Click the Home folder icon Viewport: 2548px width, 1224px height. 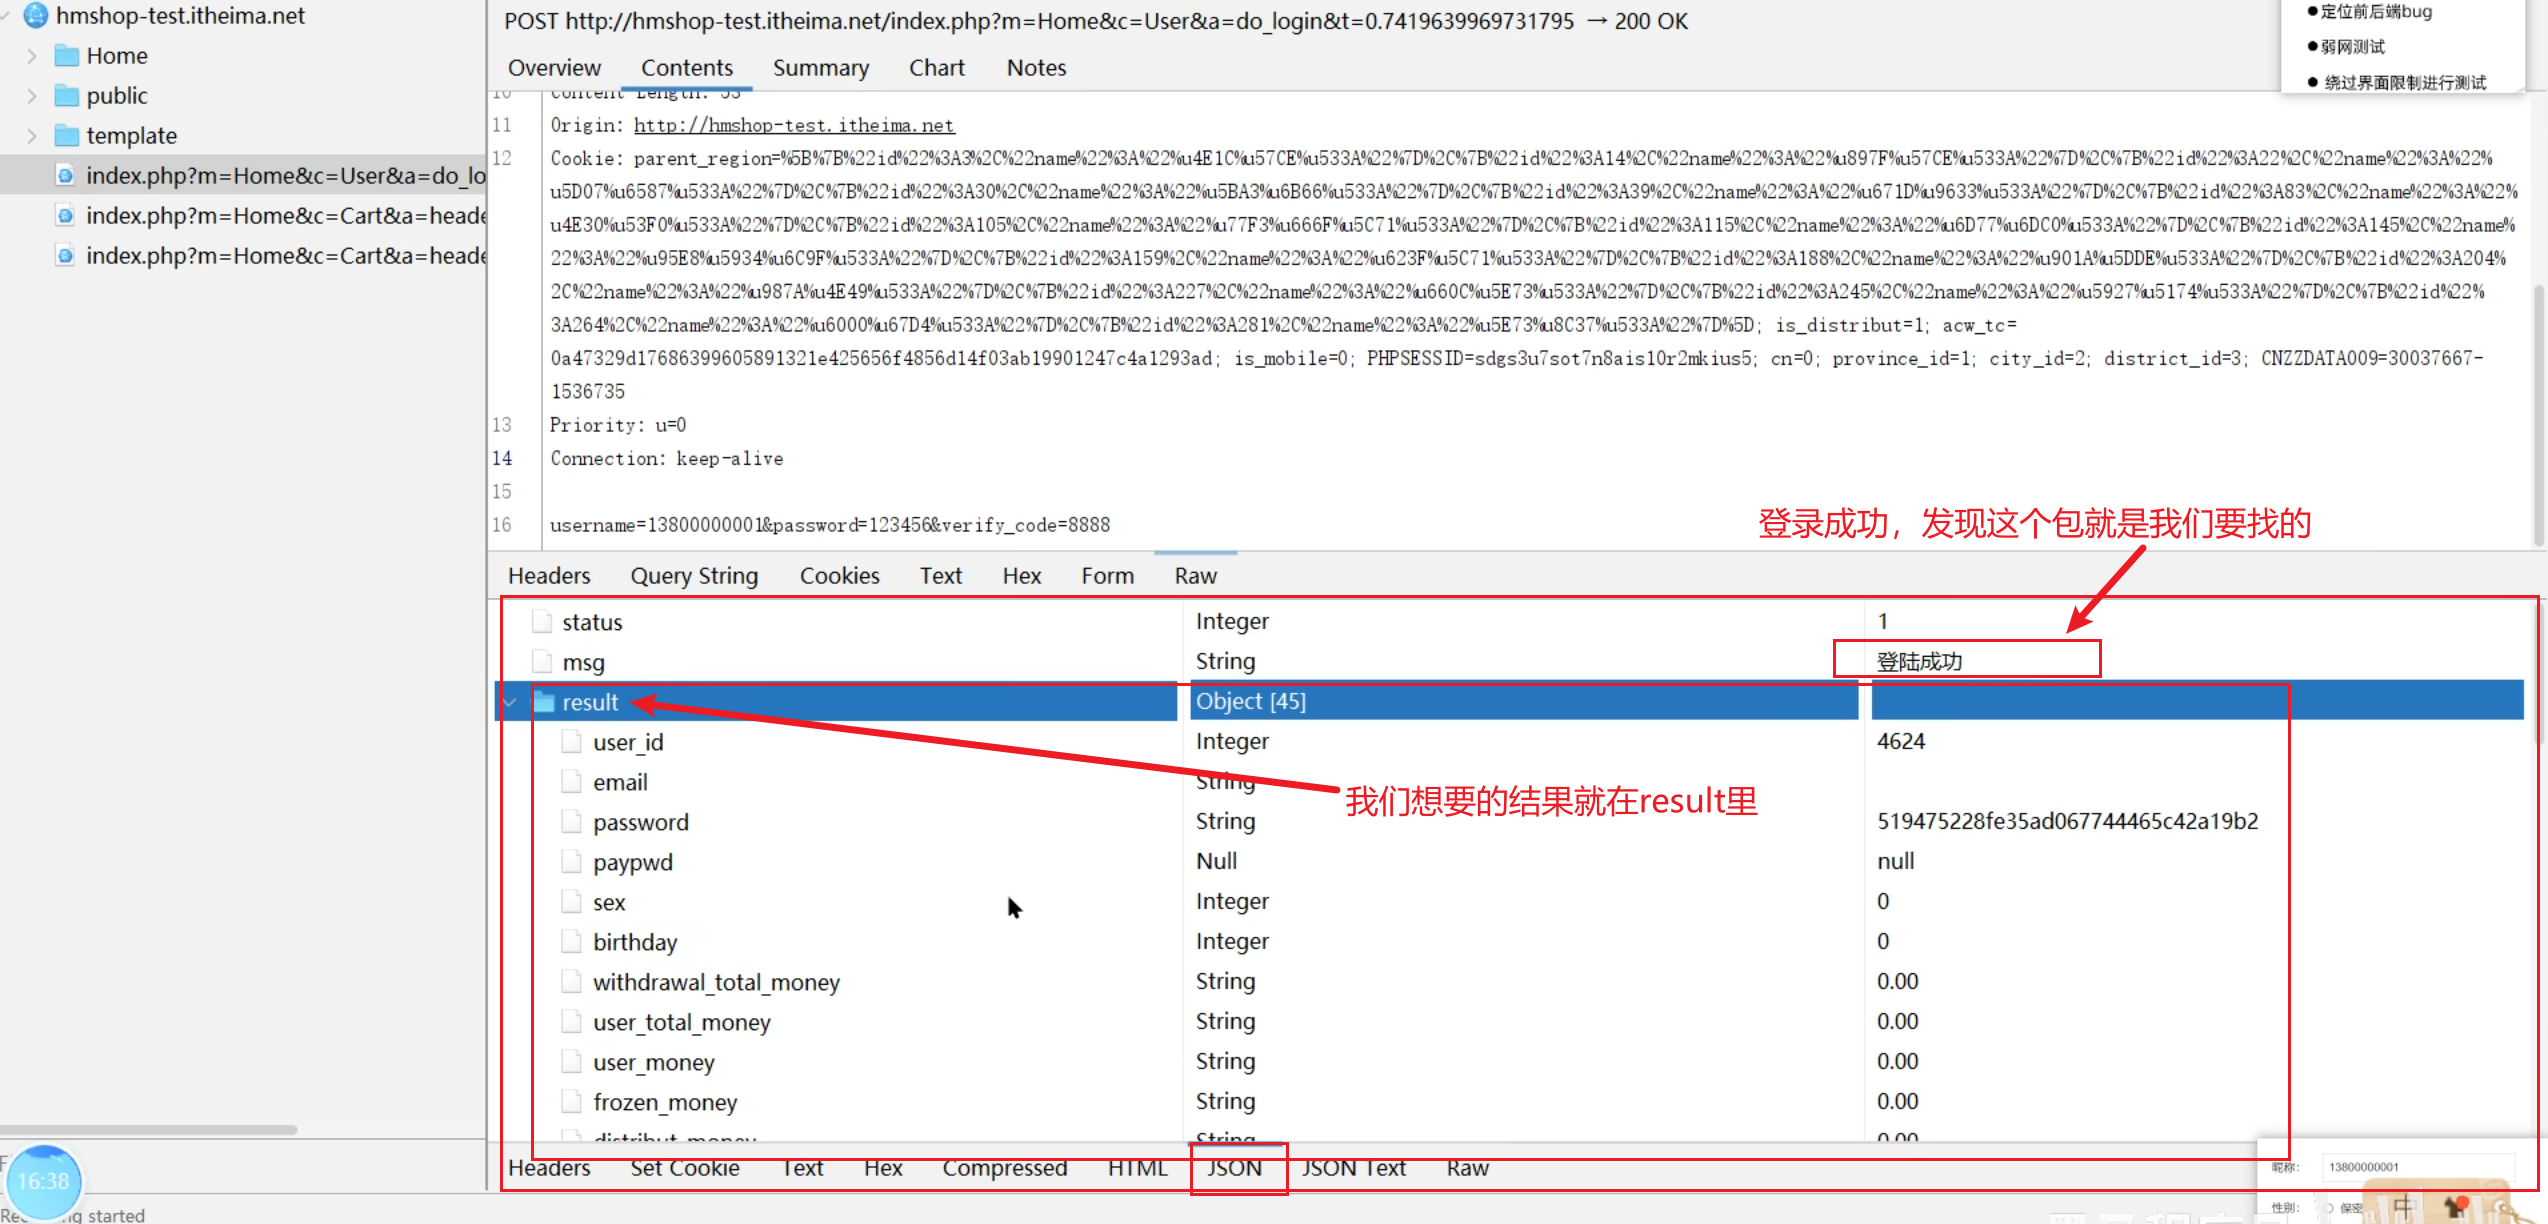pos(67,56)
